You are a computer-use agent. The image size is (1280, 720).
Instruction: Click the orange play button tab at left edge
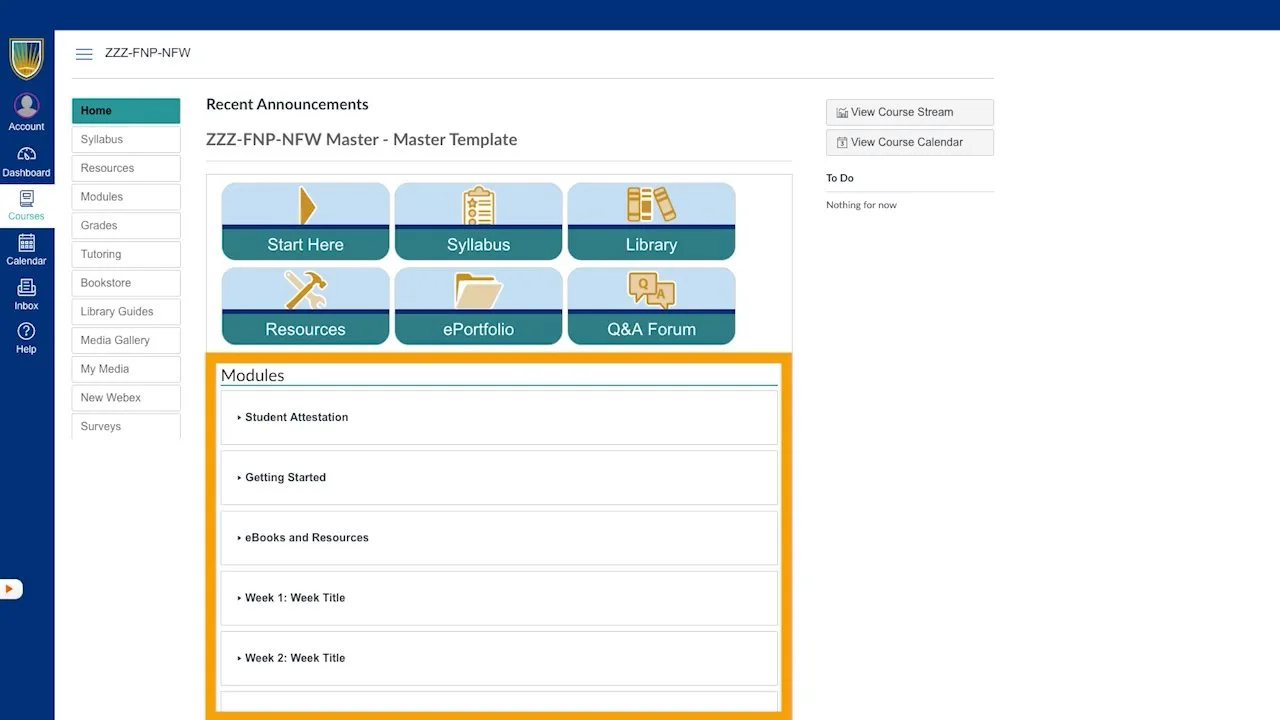click(10, 589)
